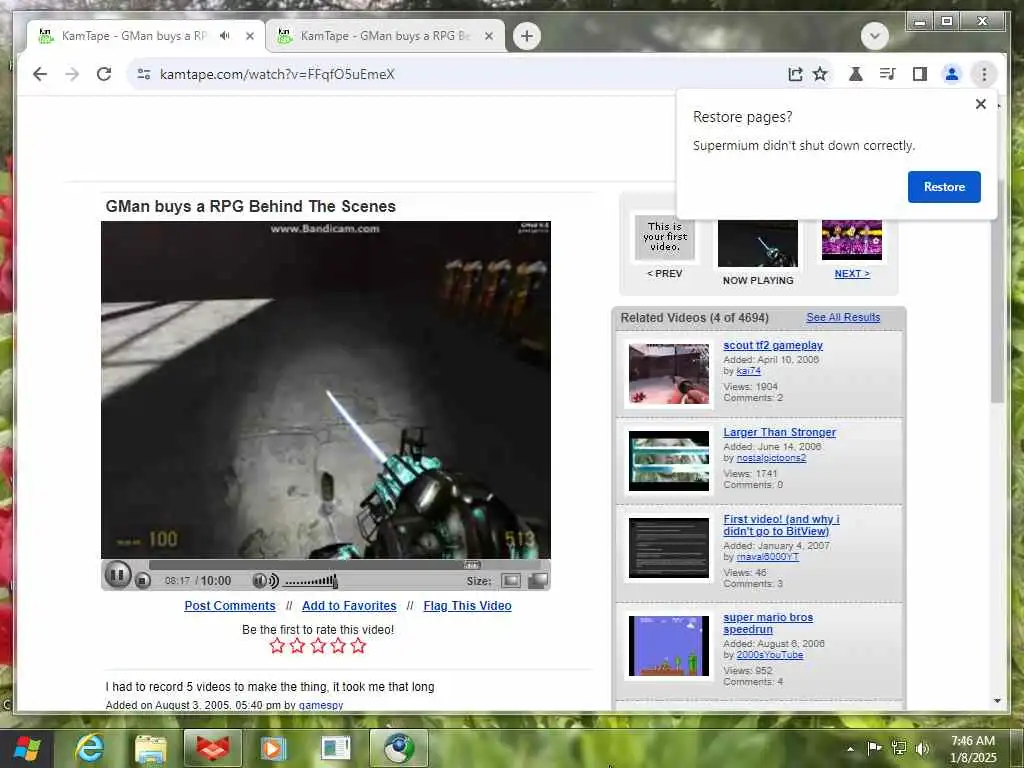Go back using the browser back arrow
The height and width of the screenshot is (768, 1024).
pos(40,74)
